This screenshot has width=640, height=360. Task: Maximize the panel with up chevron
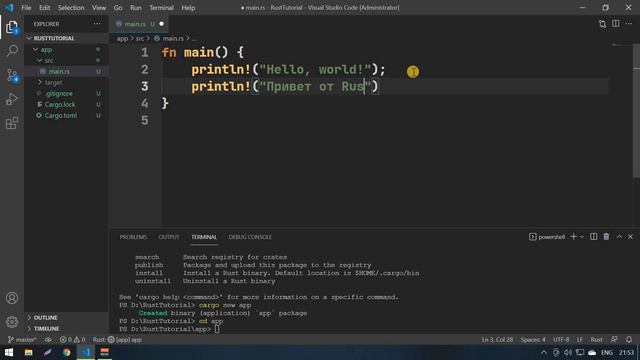[x=619, y=237]
